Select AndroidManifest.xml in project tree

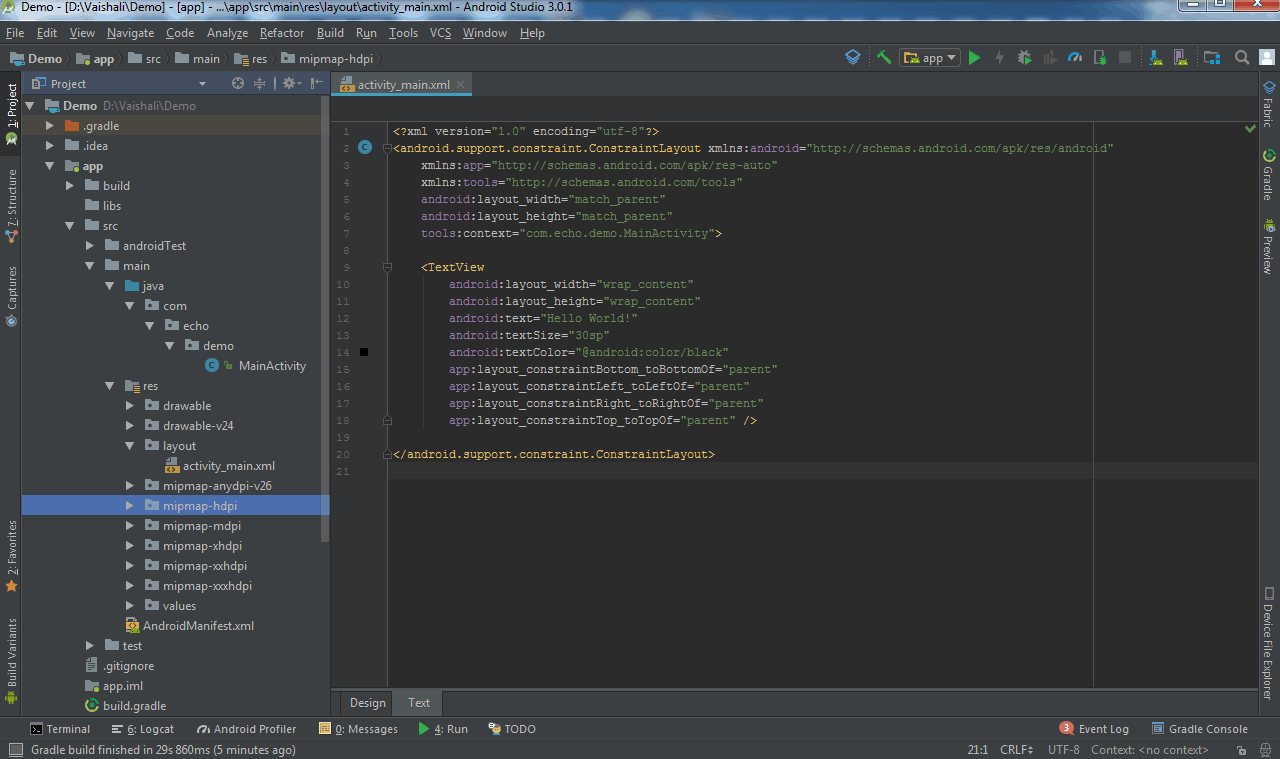(197, 626)
